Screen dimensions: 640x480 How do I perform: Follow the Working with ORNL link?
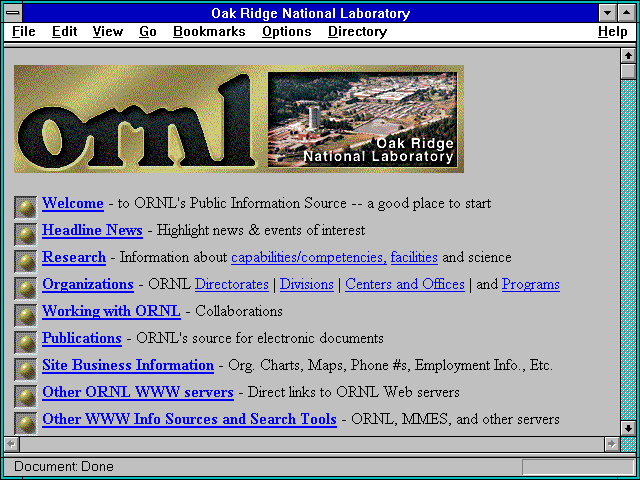point(111,311)
